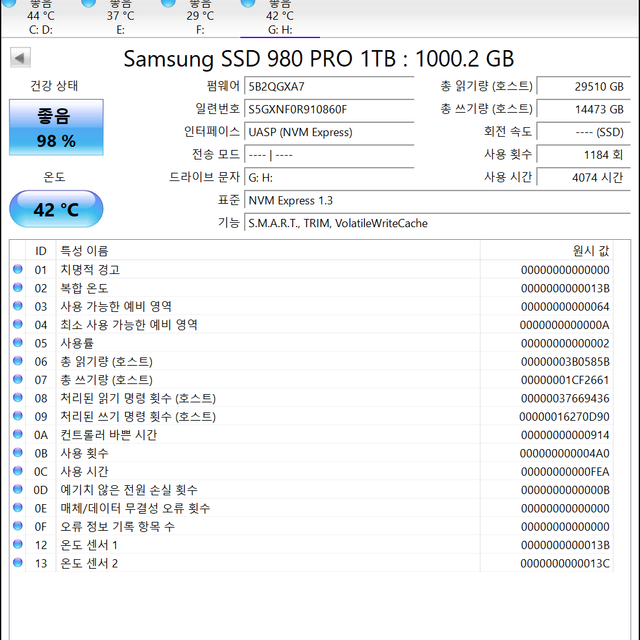The width and height of the screenshot is (640, 640).
Task: Click the transfer mode field ---- | ----
Action: click(x=329, y=155)
